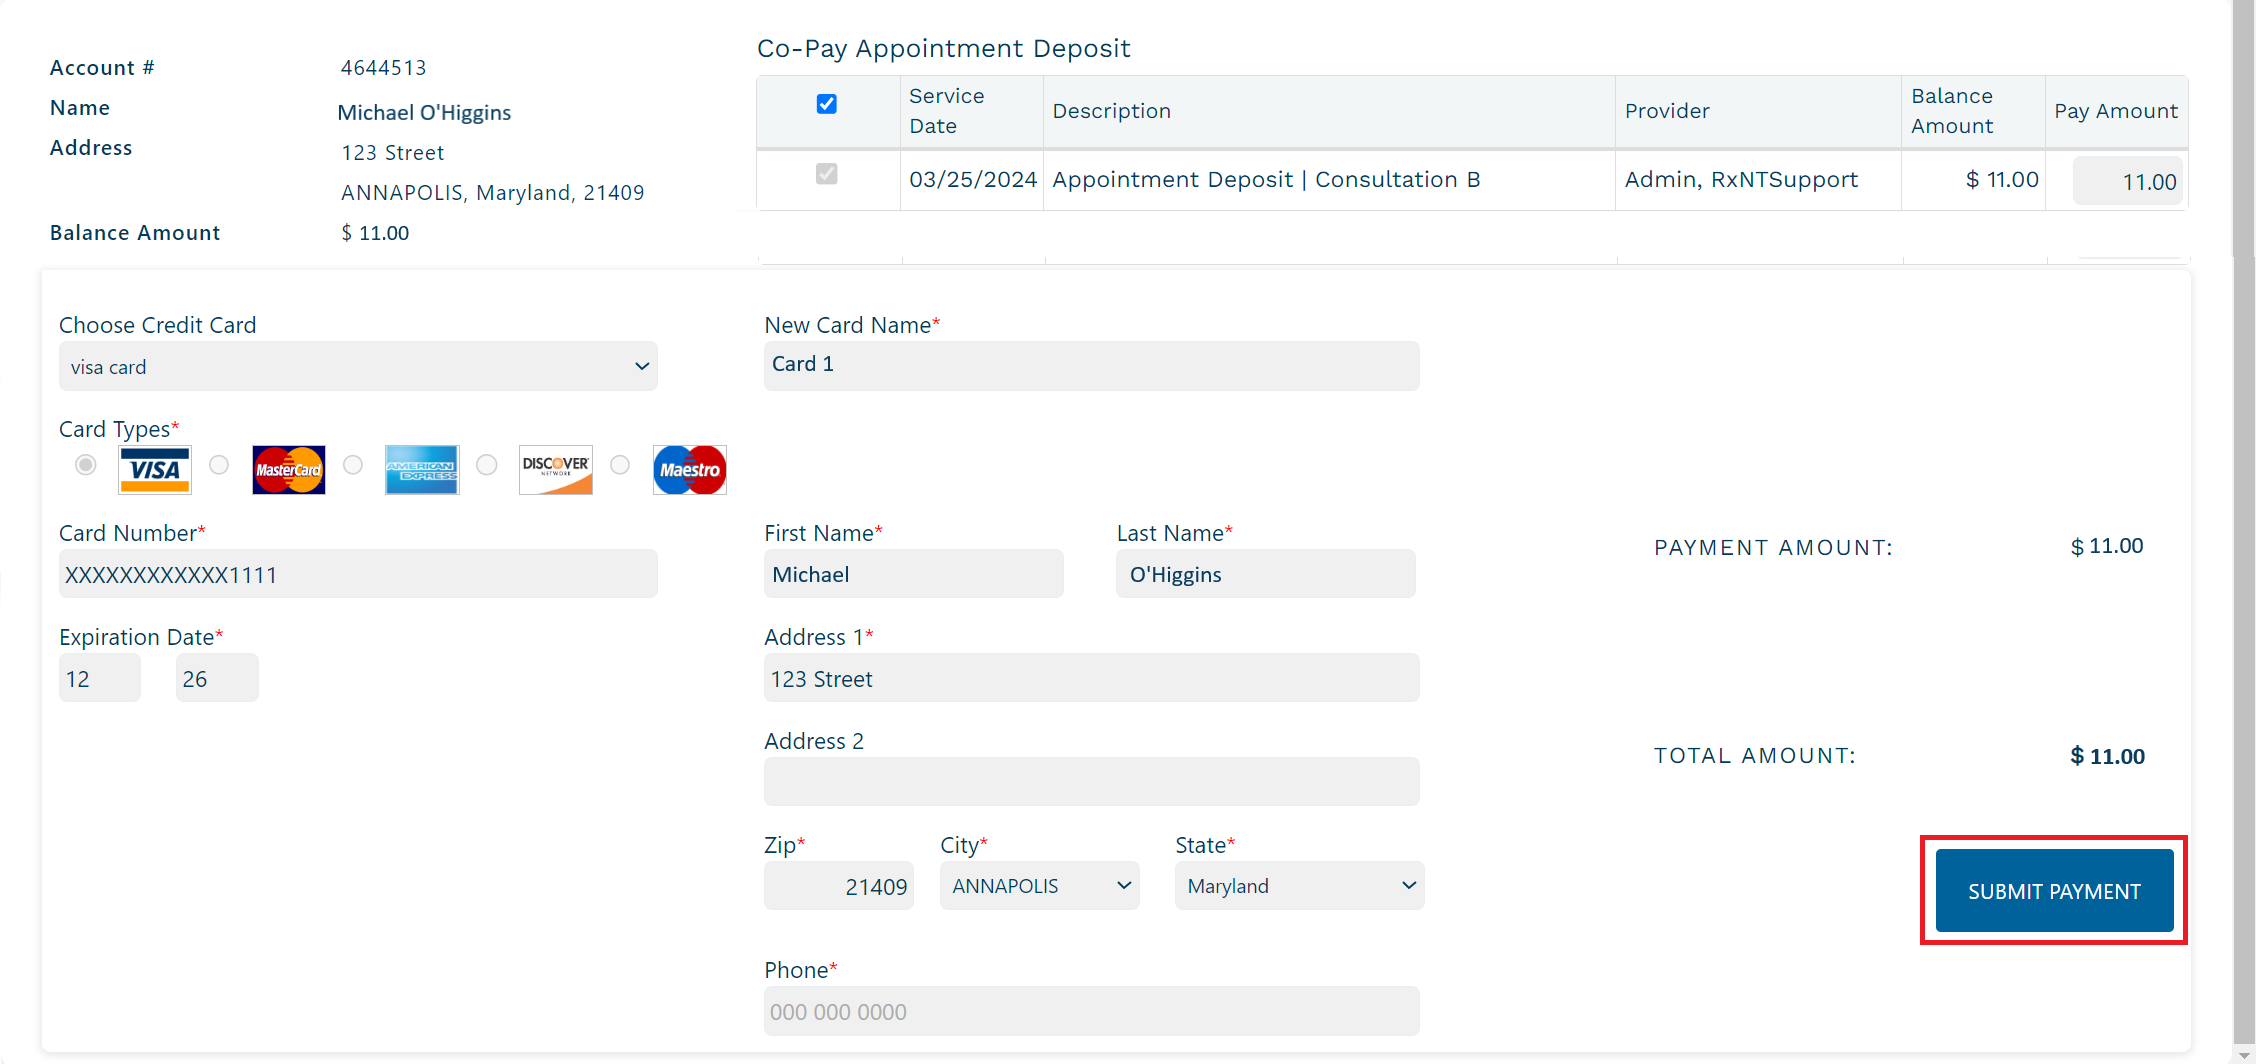Click the American Express logo
The width and height of the screenshot is (2256, 1064).
[x=422, y=470]
